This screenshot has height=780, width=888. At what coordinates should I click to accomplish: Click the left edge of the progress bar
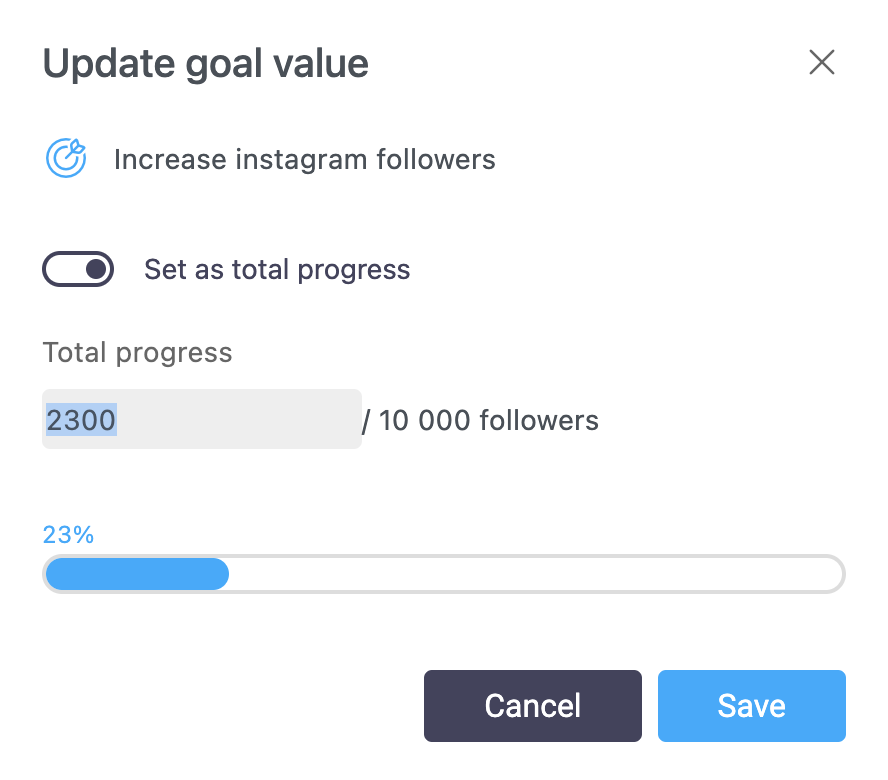click(50, 574)
